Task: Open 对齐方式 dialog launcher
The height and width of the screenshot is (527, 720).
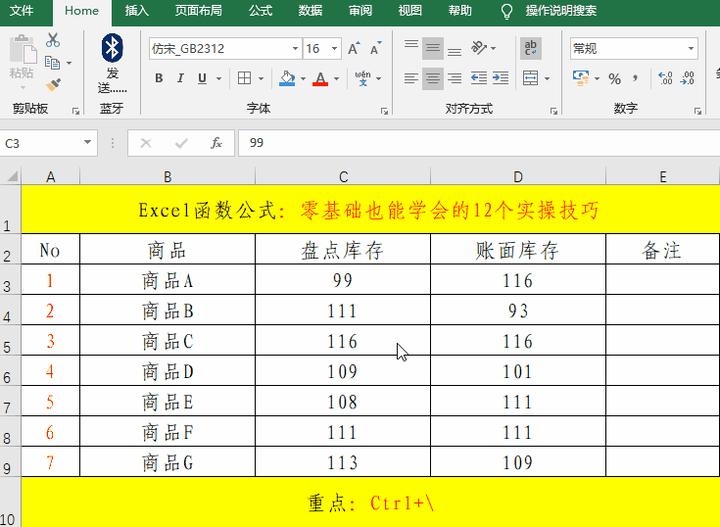Action: [x=554, y=111]
